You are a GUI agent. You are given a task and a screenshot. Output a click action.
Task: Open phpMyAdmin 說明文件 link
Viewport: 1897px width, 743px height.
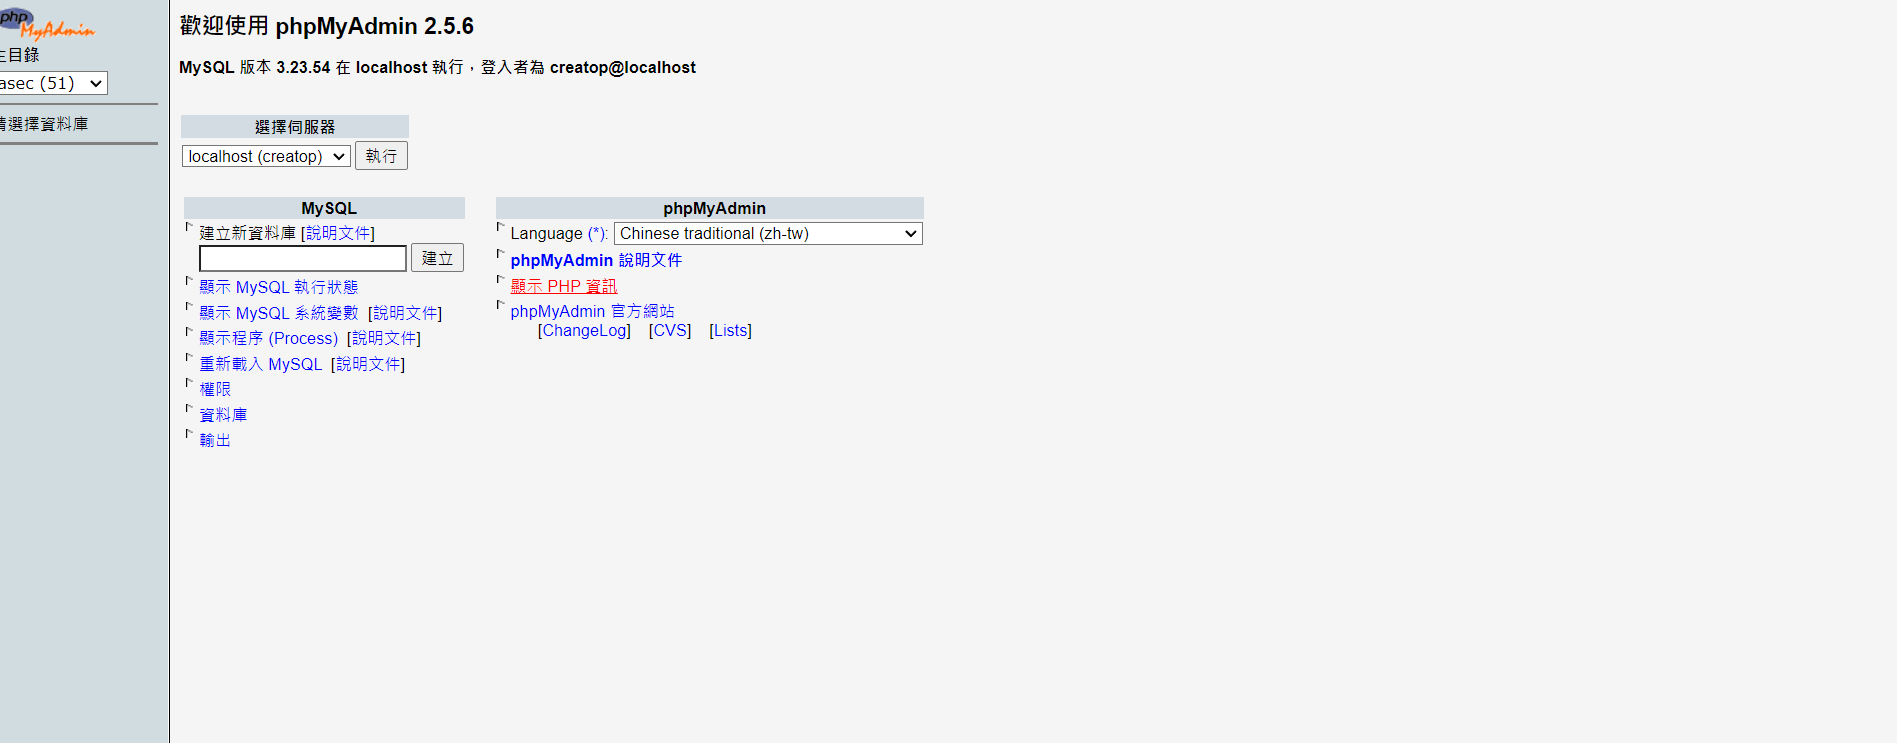[x=596, y=260]
